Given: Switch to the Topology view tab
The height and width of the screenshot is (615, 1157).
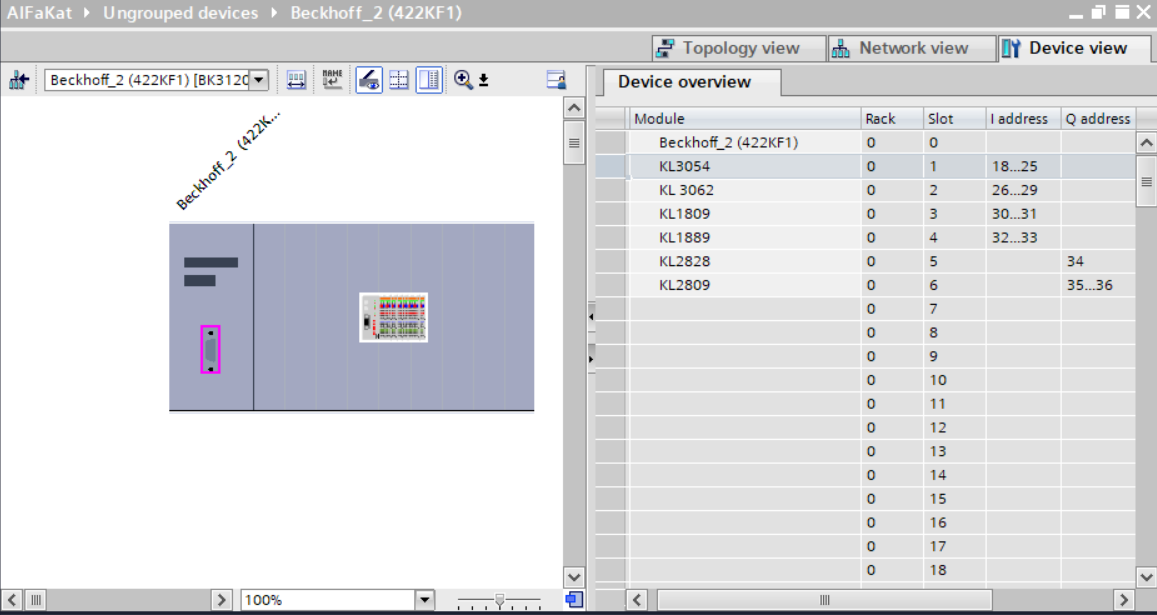Looking at the screenshot, I should coord(739,48).
